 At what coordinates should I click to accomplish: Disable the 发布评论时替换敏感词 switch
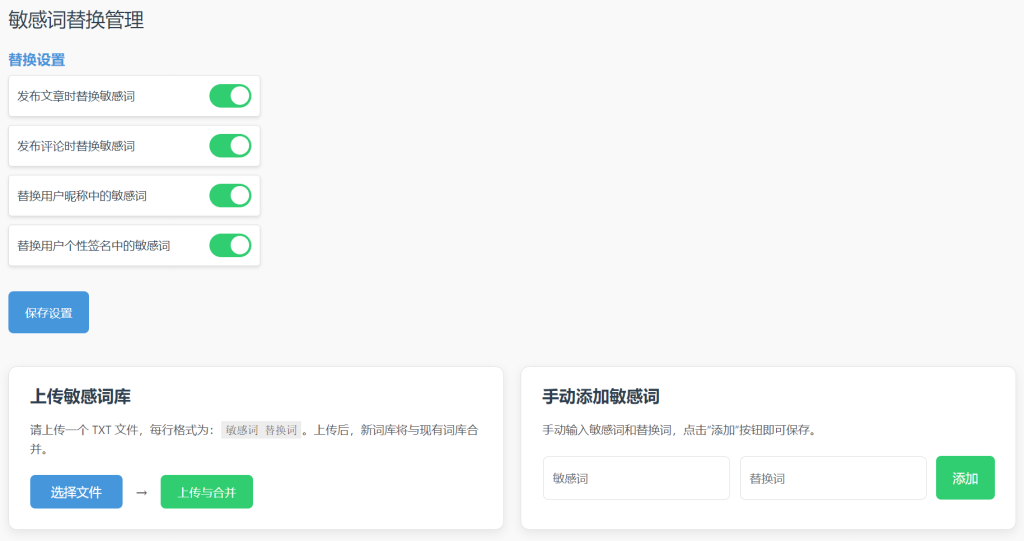coord(229,146)
